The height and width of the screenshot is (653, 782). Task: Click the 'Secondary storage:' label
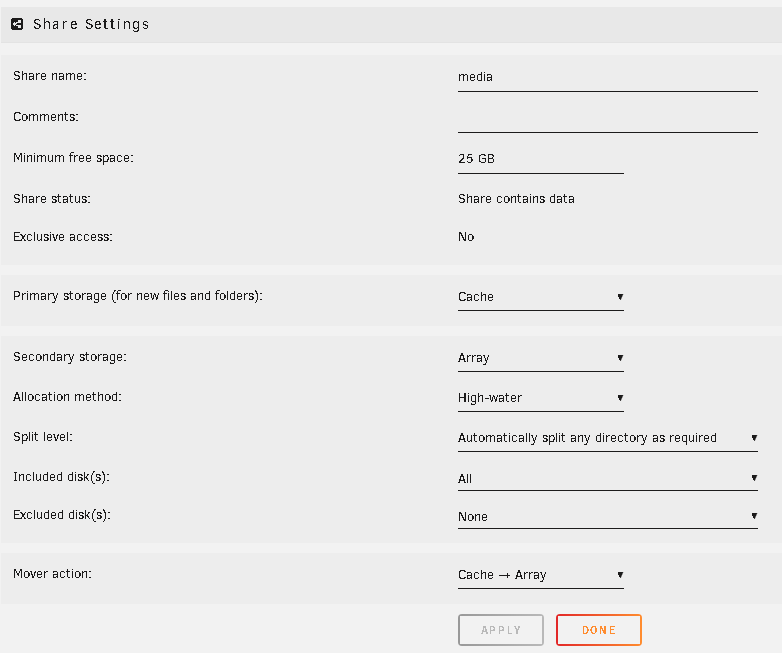pyautogui.click(x=70, y=357)
